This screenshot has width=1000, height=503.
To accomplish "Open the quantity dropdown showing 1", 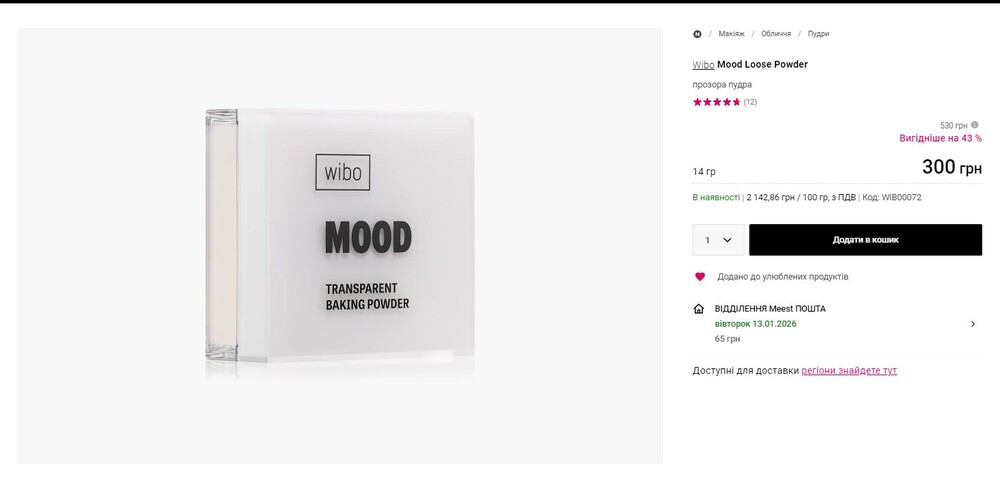I will click(718, 240).
